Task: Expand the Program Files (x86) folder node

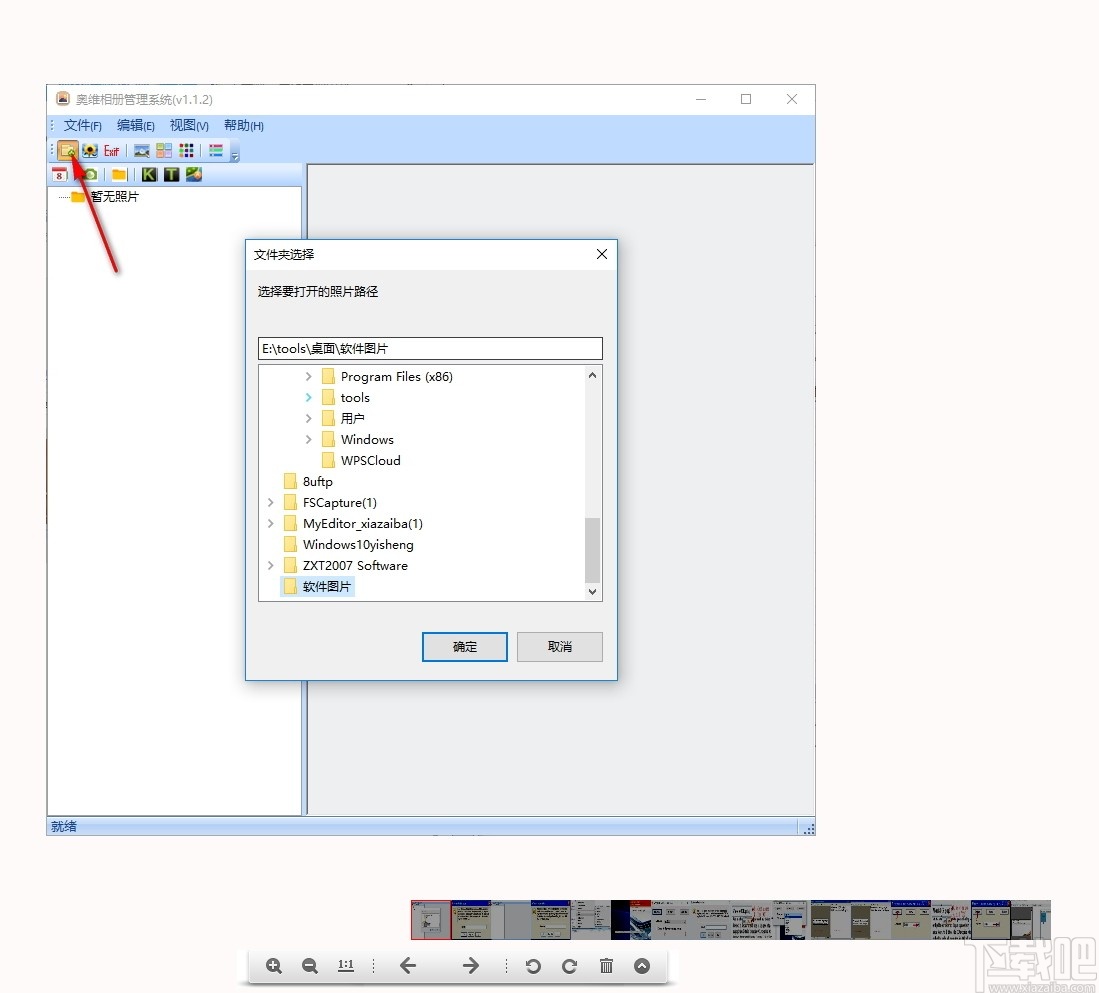Action: tap(308, 376)
